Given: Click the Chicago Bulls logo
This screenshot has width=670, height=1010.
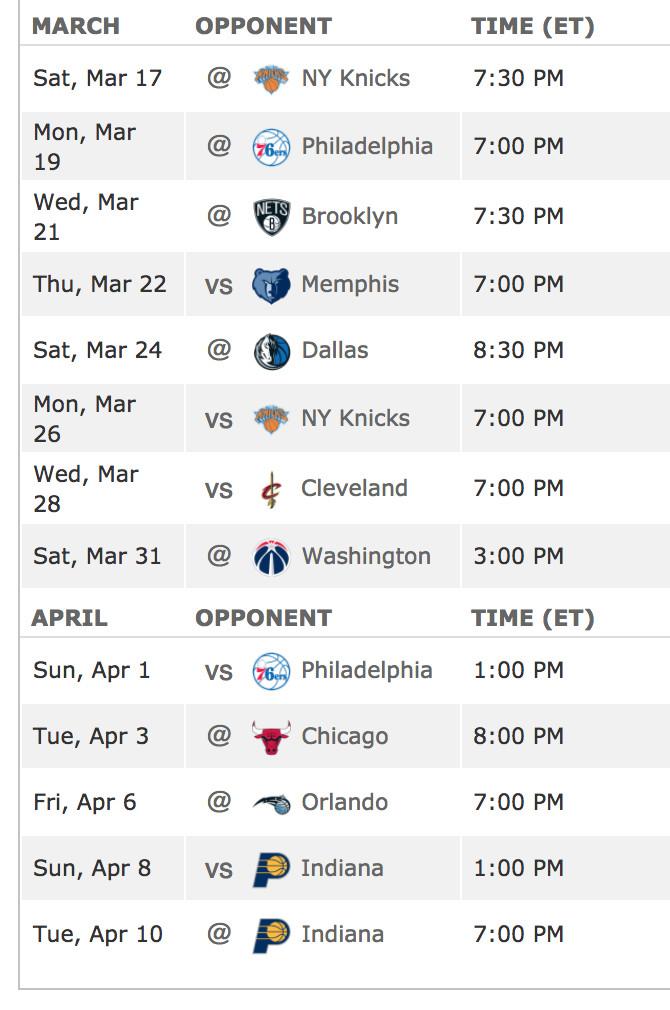Looking at the screenshot, I should click(271, 737).
